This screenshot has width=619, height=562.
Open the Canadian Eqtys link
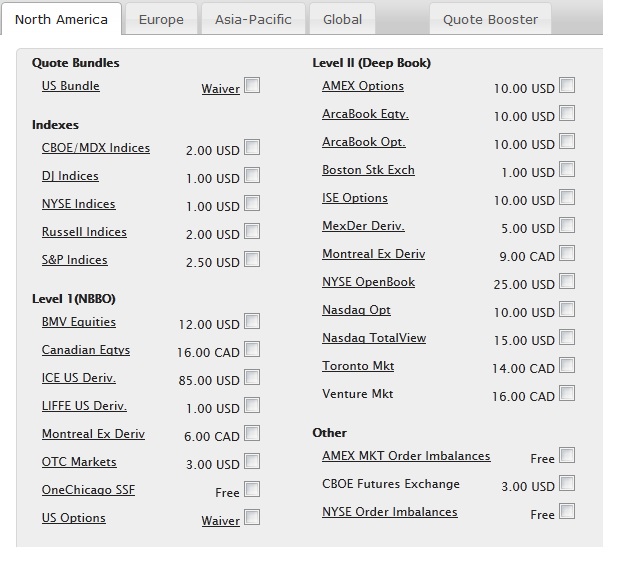86,350
